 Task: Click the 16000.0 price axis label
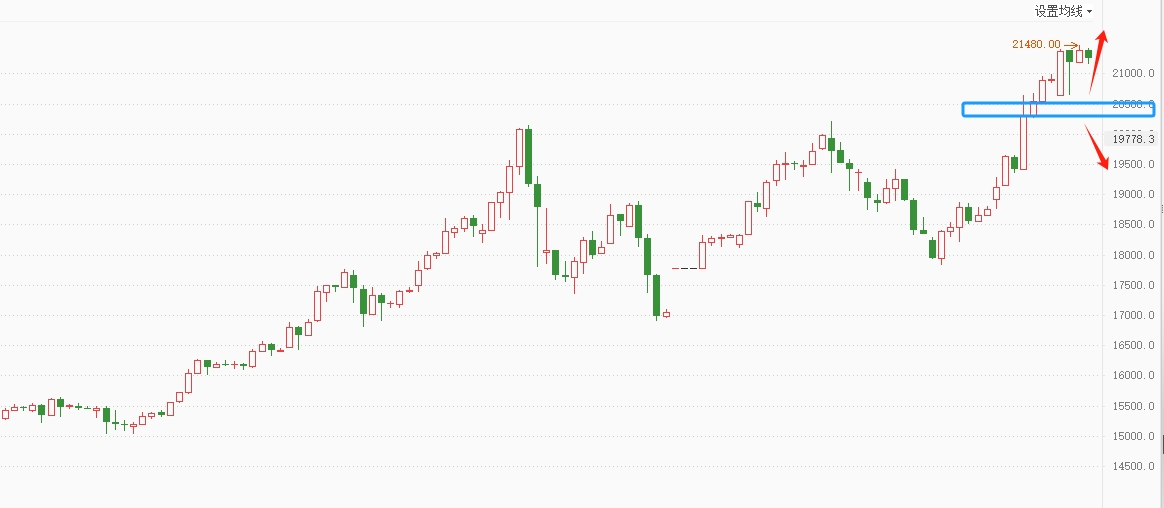(x=1134, y=376)
